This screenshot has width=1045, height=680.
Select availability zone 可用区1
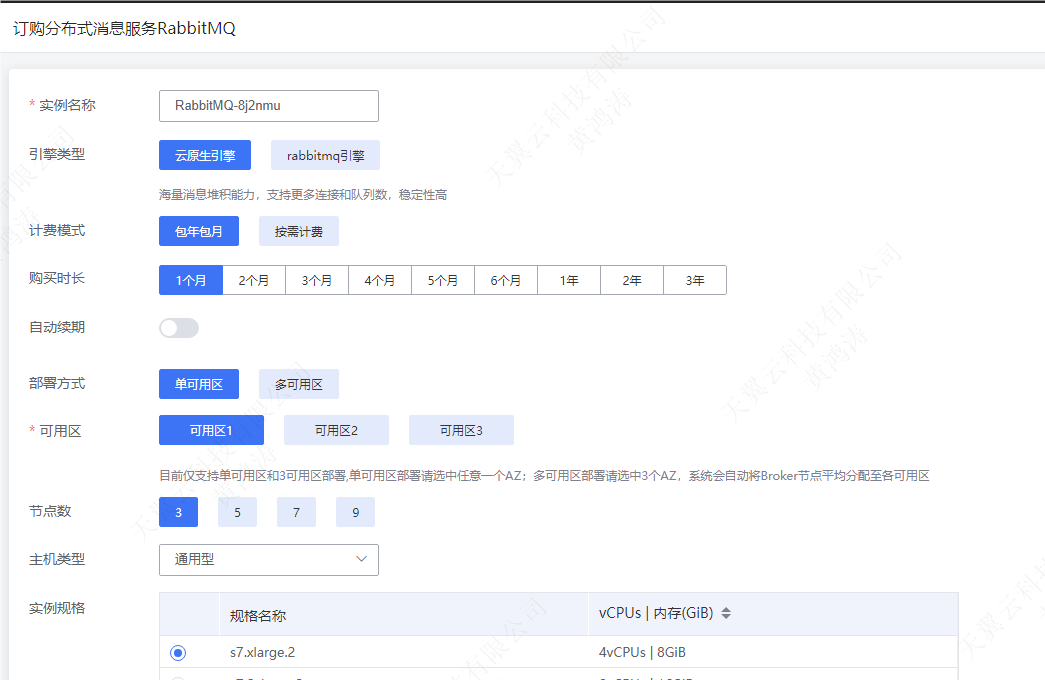click(x=211, y=430)
